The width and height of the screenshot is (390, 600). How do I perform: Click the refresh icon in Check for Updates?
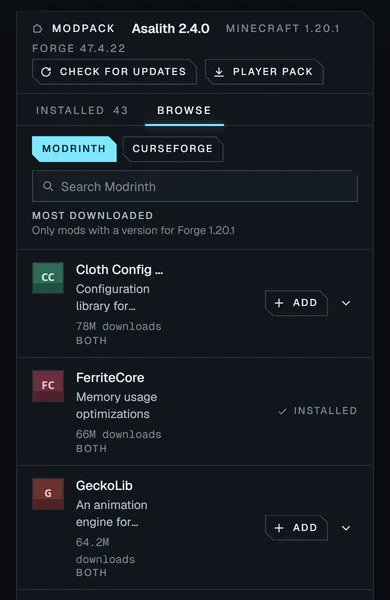(x=46, y=72)
